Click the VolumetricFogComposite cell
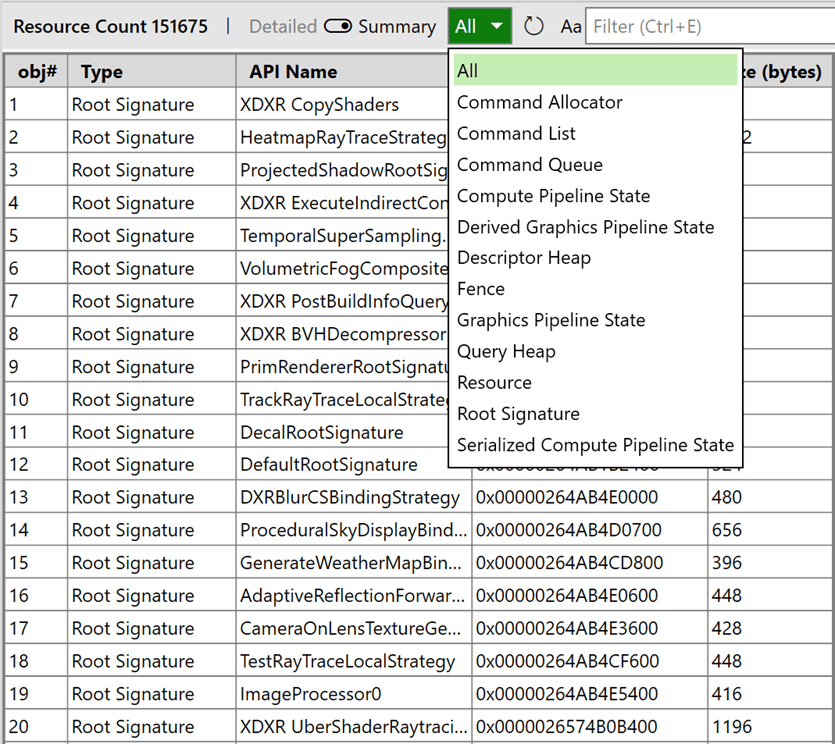Viewport: 835px width, 744px height. [343, 268]
